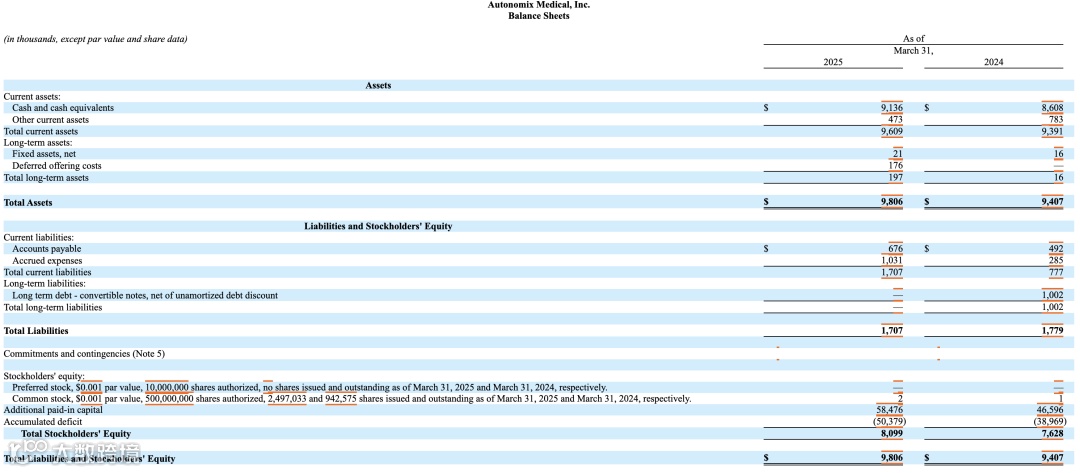
Task: Click the 'Cash and cash equivalents' row label
Action: tap(63, 108)
